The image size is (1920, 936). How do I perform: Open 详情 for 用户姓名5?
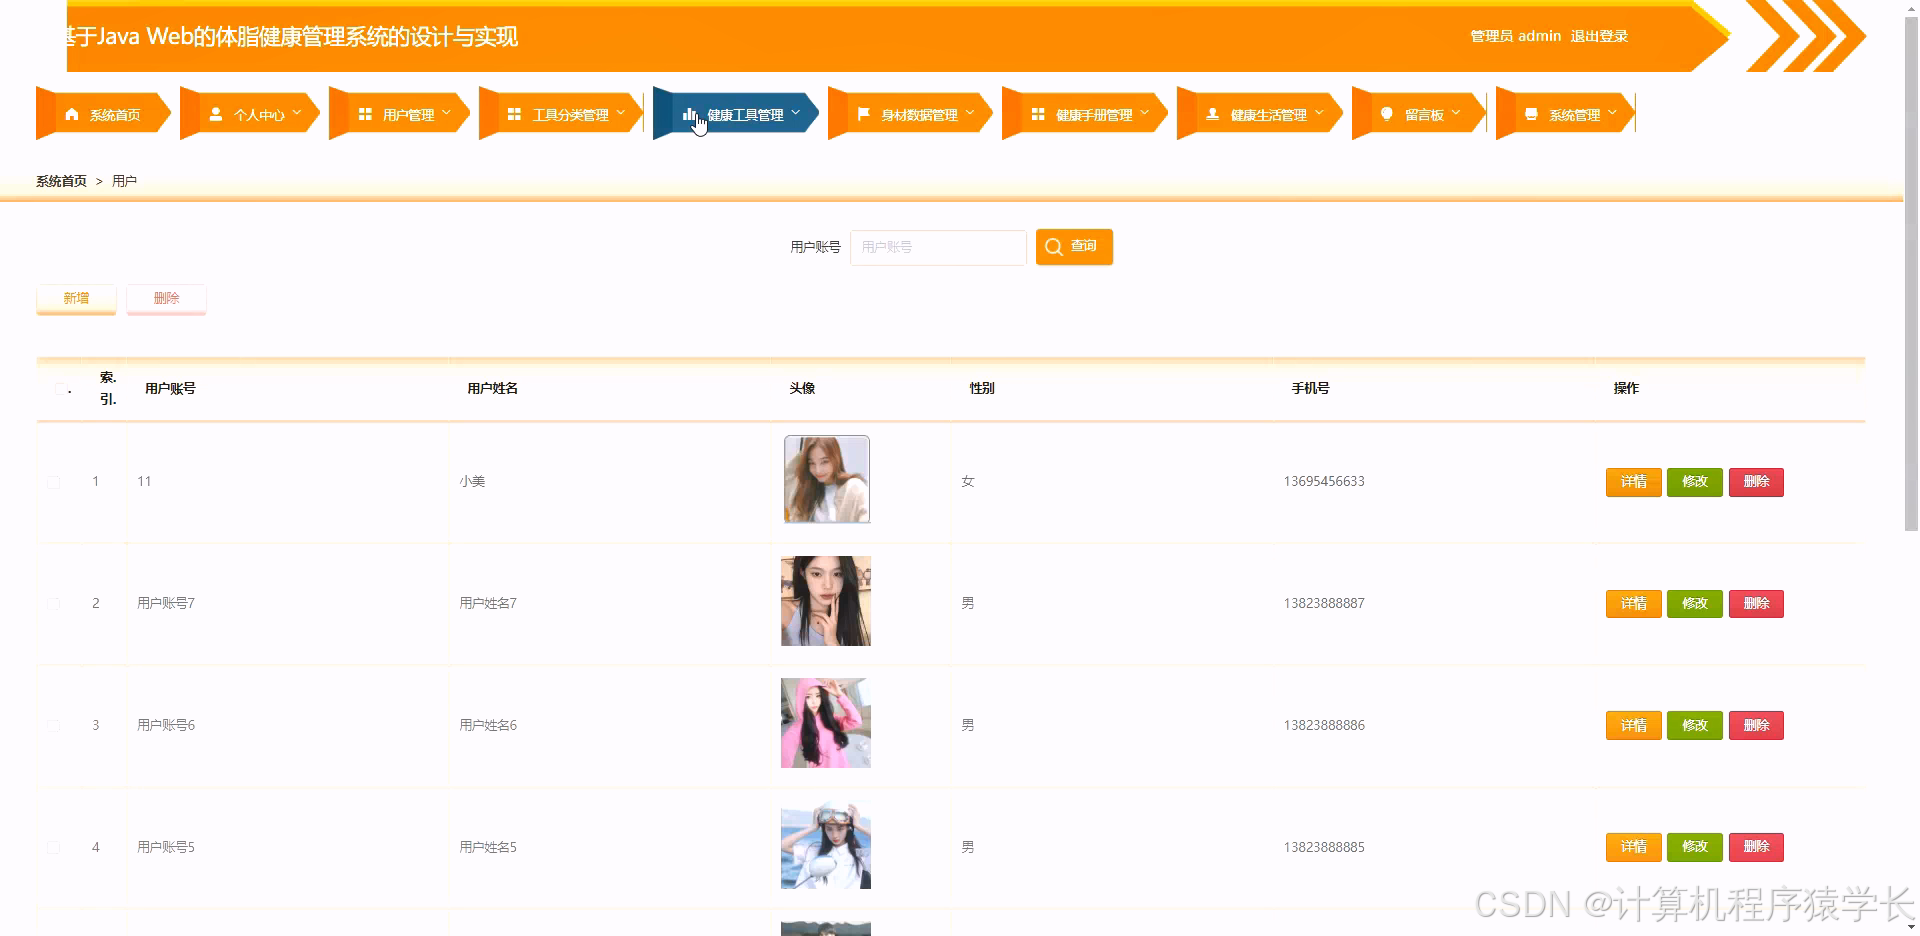pos(1633,847)
